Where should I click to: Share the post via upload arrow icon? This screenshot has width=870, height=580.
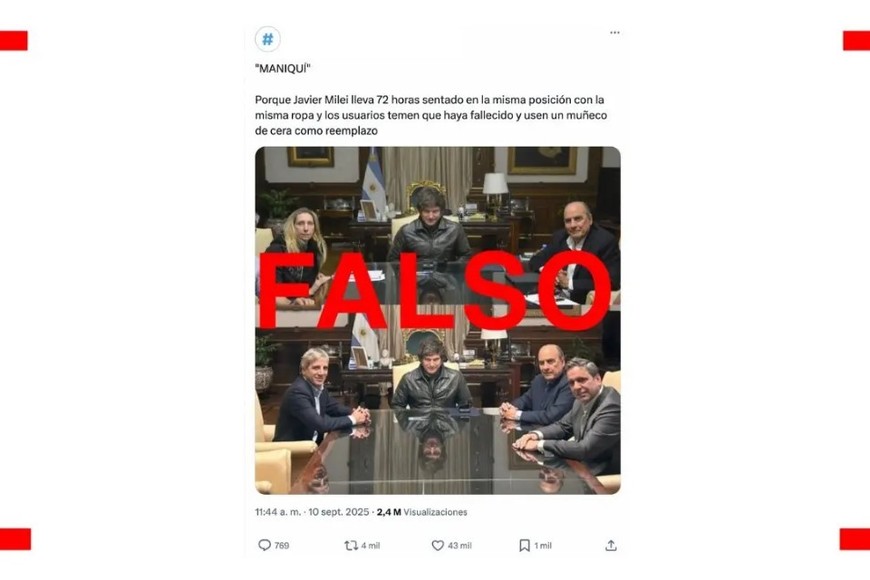coord(611,546)
